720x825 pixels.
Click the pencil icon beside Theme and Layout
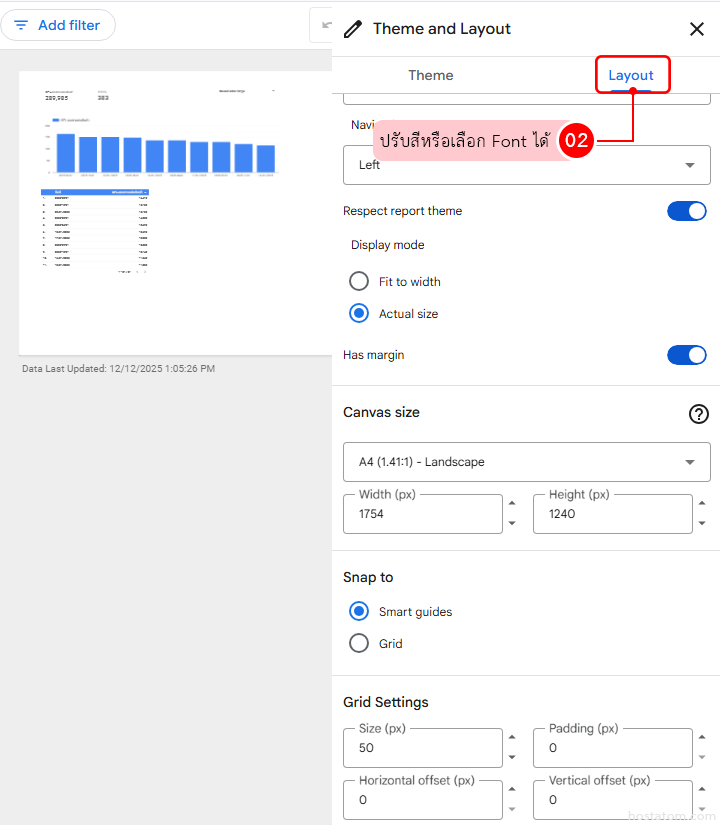point(352,29)
